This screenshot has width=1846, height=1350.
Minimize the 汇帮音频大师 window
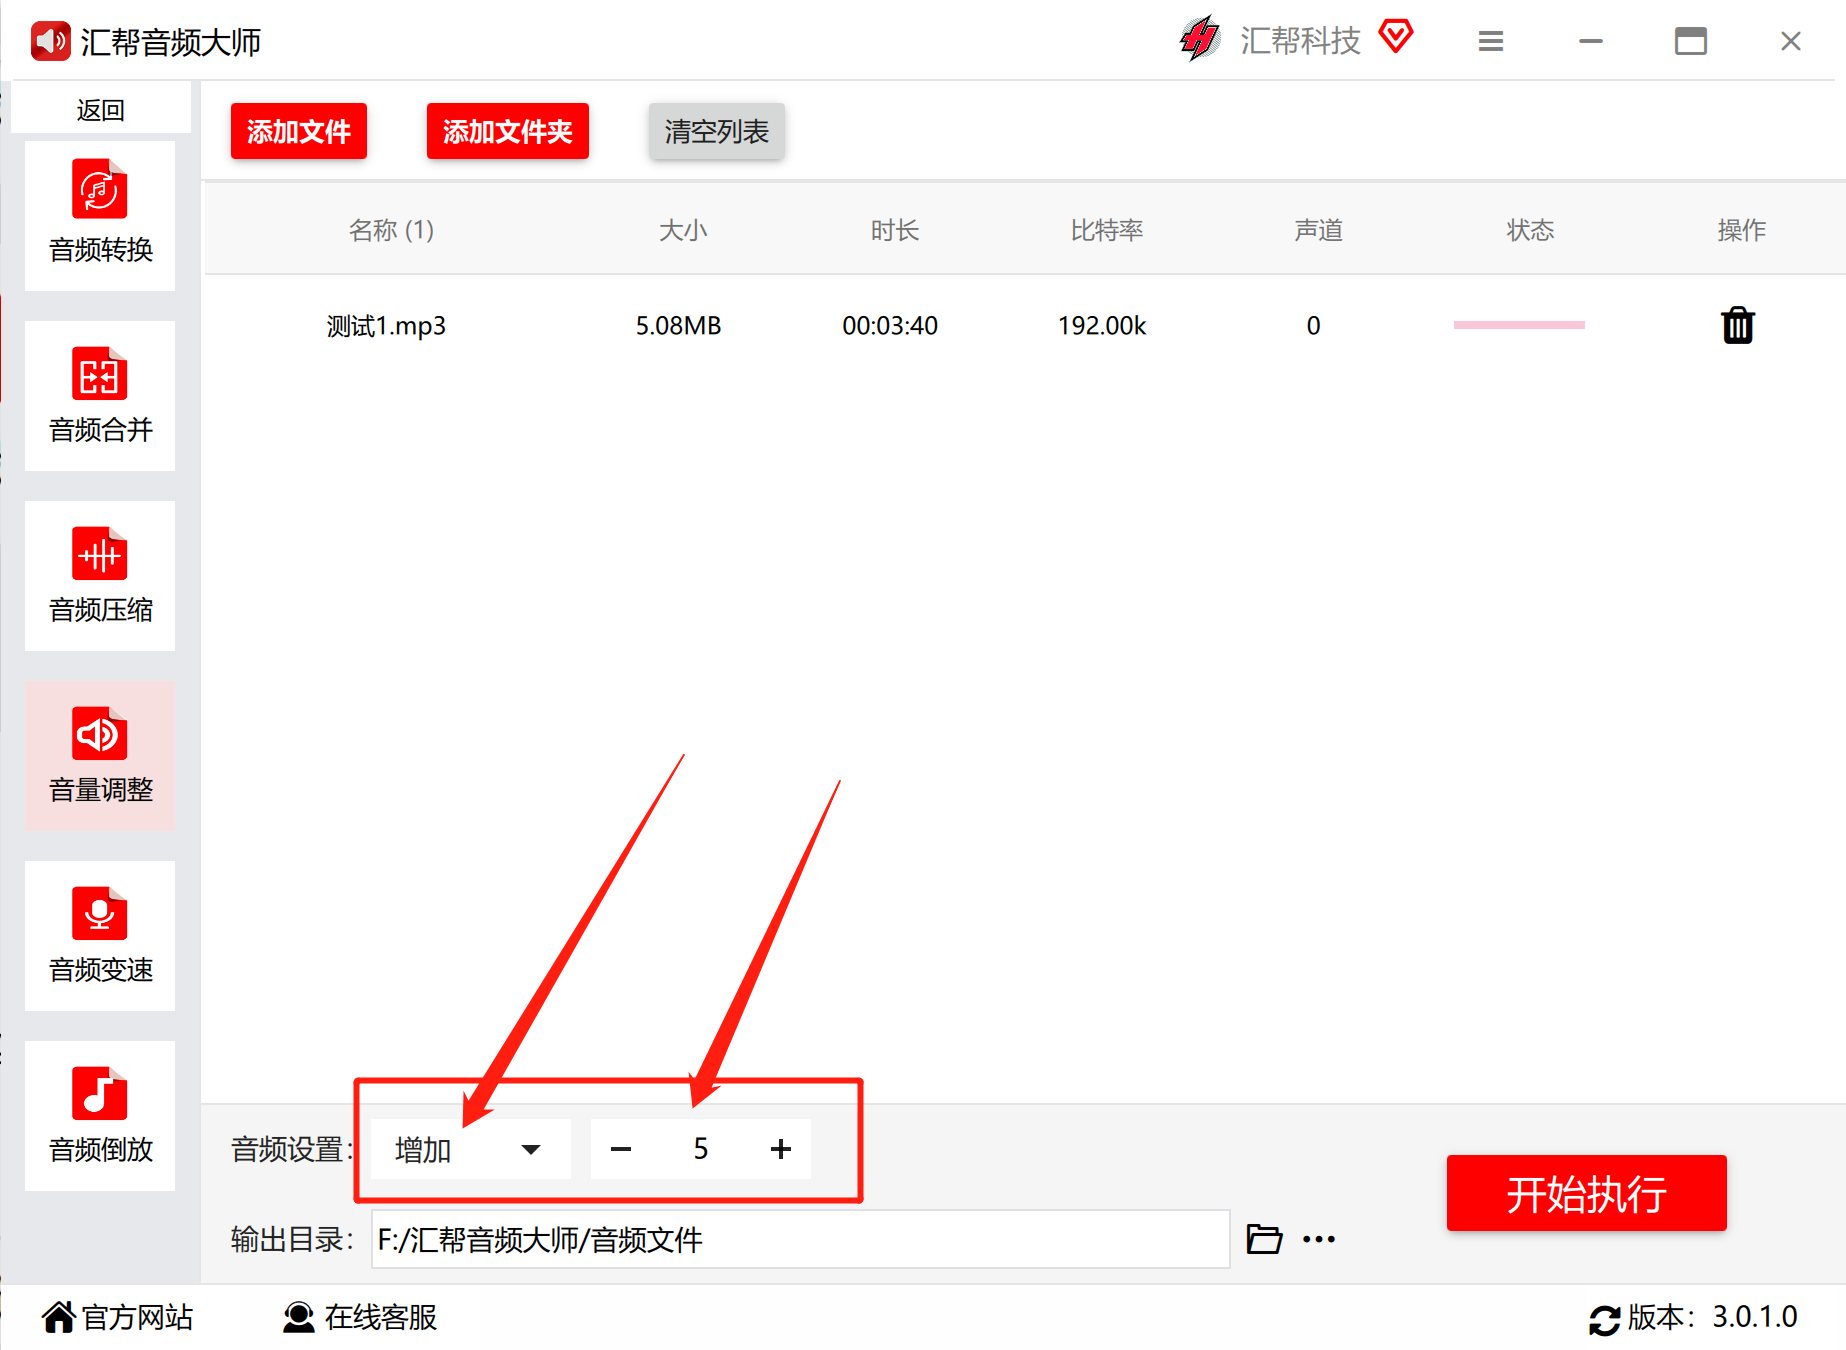coord(1591,41)
